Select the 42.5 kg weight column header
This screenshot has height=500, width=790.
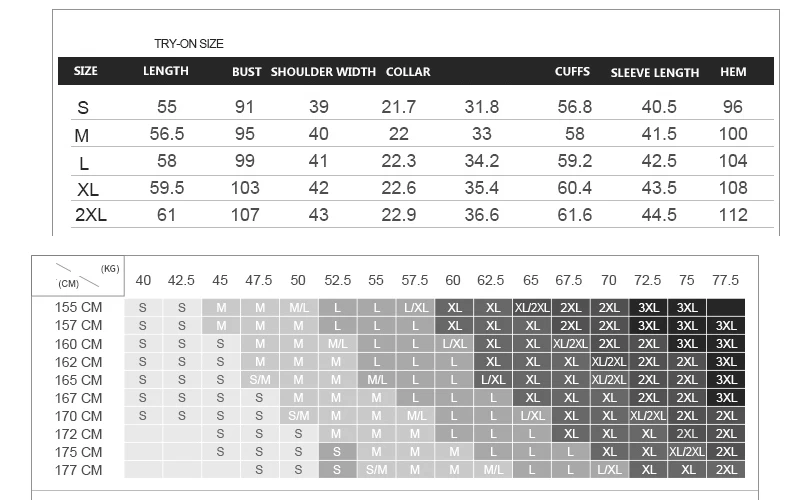pyautogui.click(x=181, y=280)
